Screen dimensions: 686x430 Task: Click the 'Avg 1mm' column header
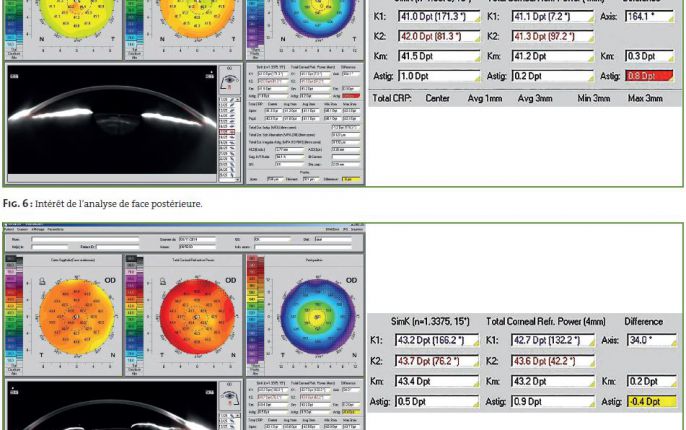tap(485, 98)
